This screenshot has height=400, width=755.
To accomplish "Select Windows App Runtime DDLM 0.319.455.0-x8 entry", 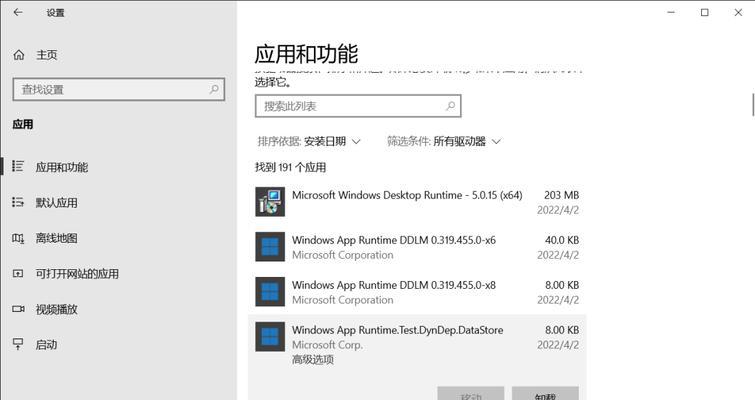I will click(x=417, y=292).
